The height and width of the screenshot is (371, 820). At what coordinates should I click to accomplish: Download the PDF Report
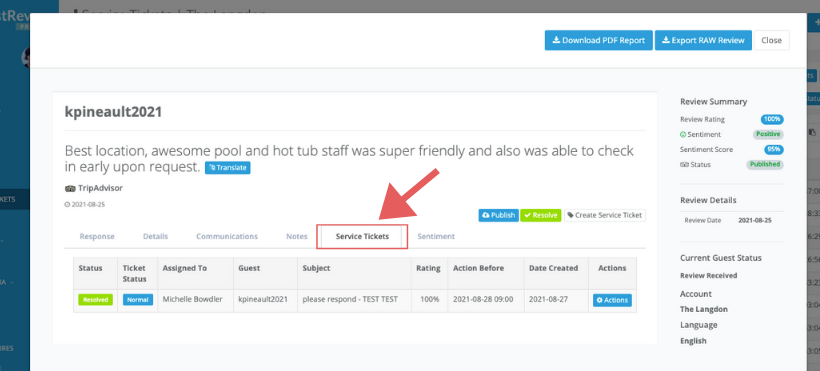pos(599,40)
